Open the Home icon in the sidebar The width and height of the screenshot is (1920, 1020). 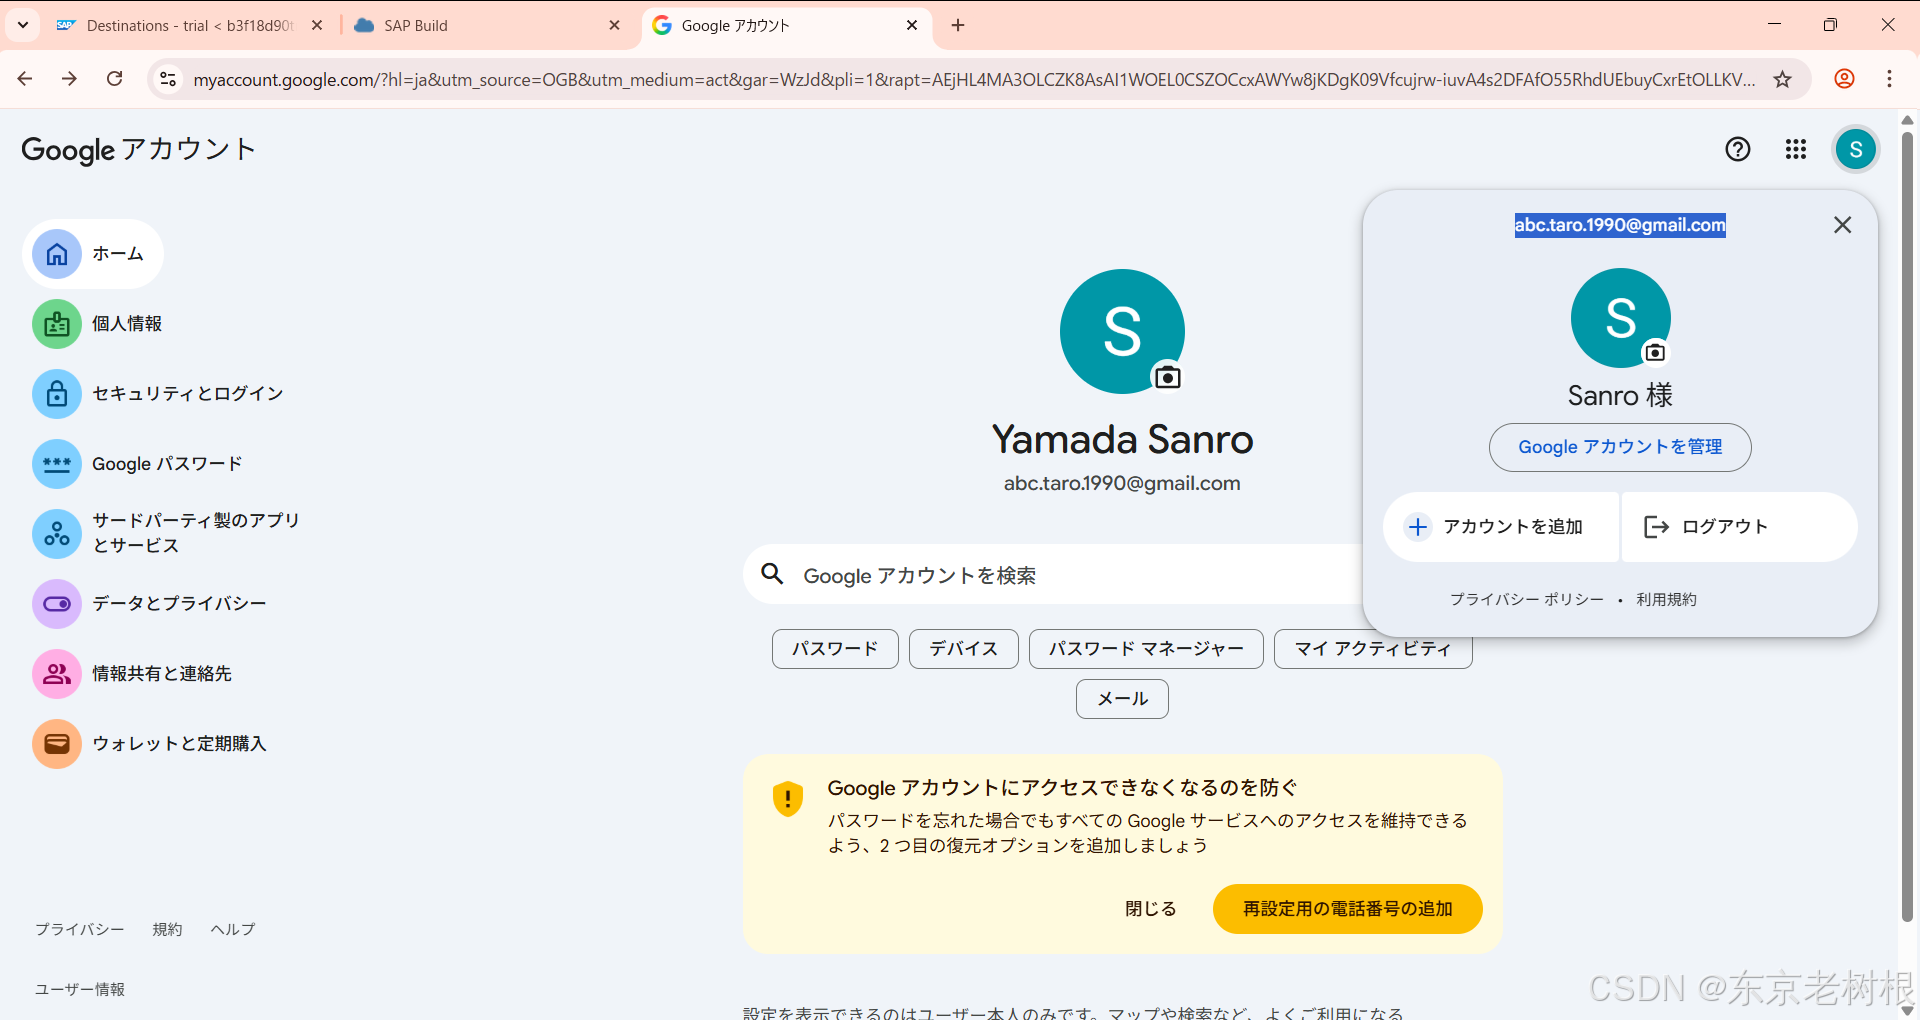pyautogui.click(x=57, y=254)
